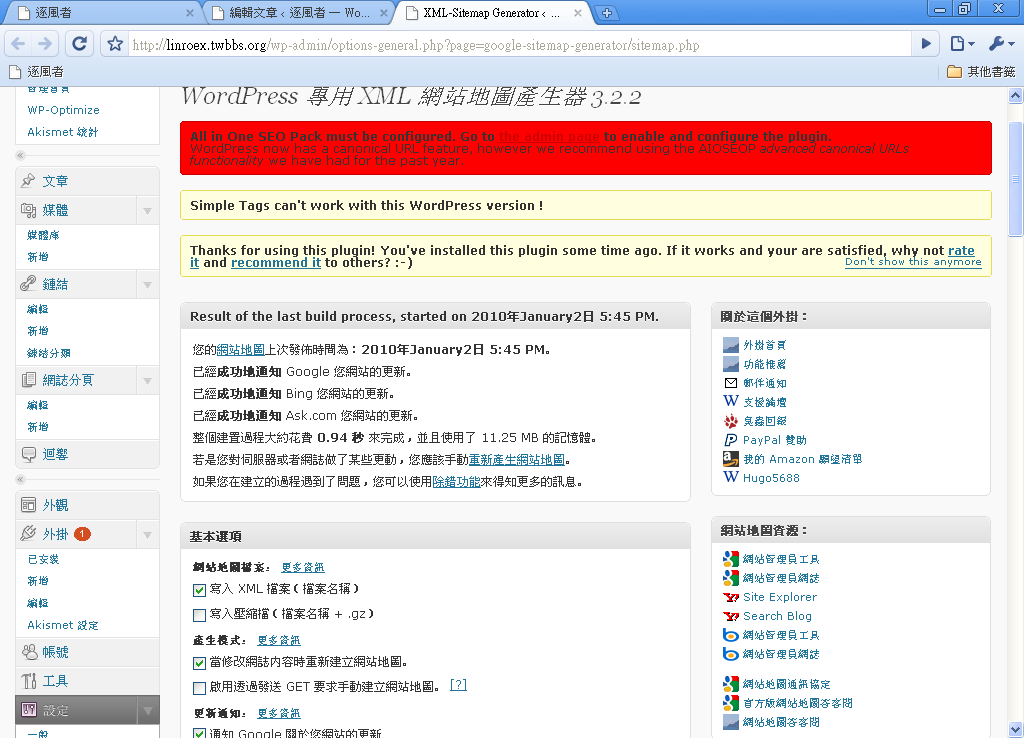Collapse the 設定 menu arrow
The image size is (1024, 738).
pos(148,710)
